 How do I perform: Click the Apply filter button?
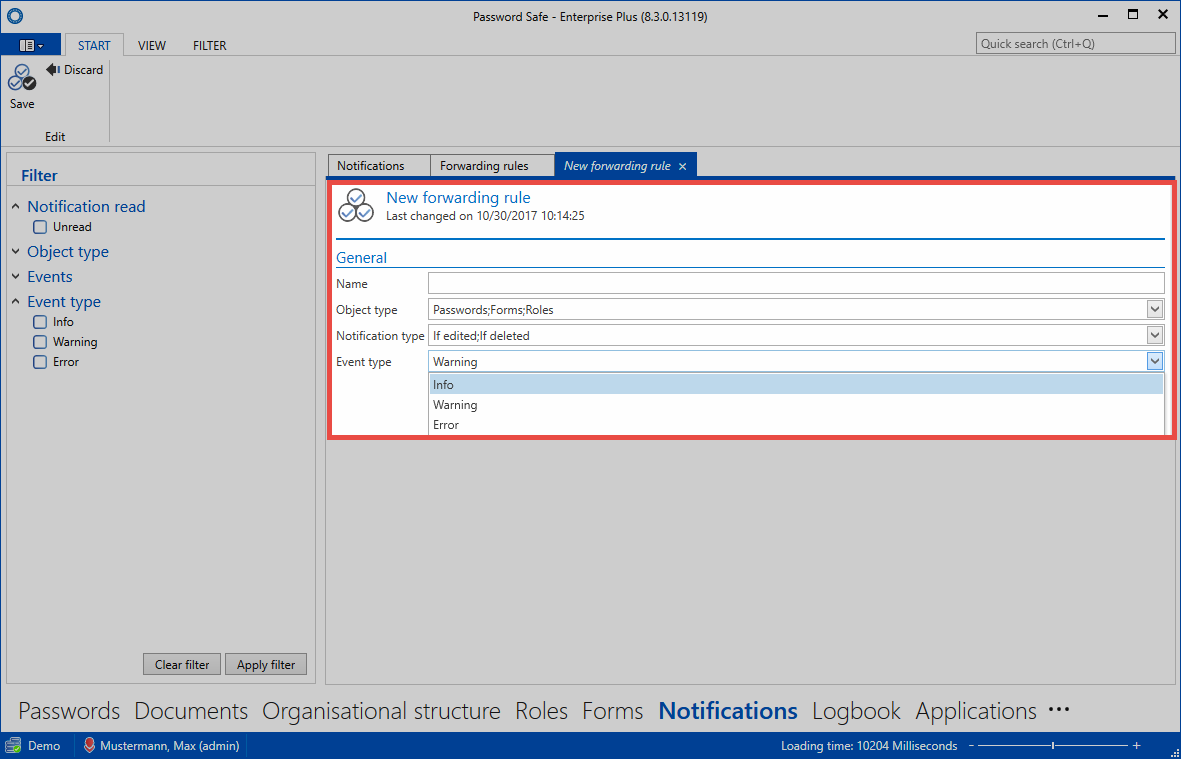(266, 664)
